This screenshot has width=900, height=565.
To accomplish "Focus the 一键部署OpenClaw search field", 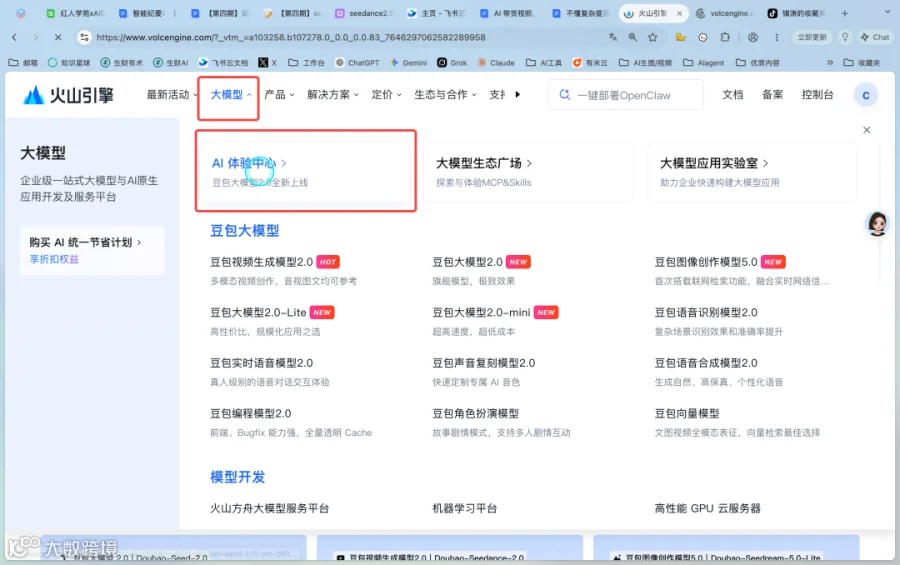I will tap(626, 95).
